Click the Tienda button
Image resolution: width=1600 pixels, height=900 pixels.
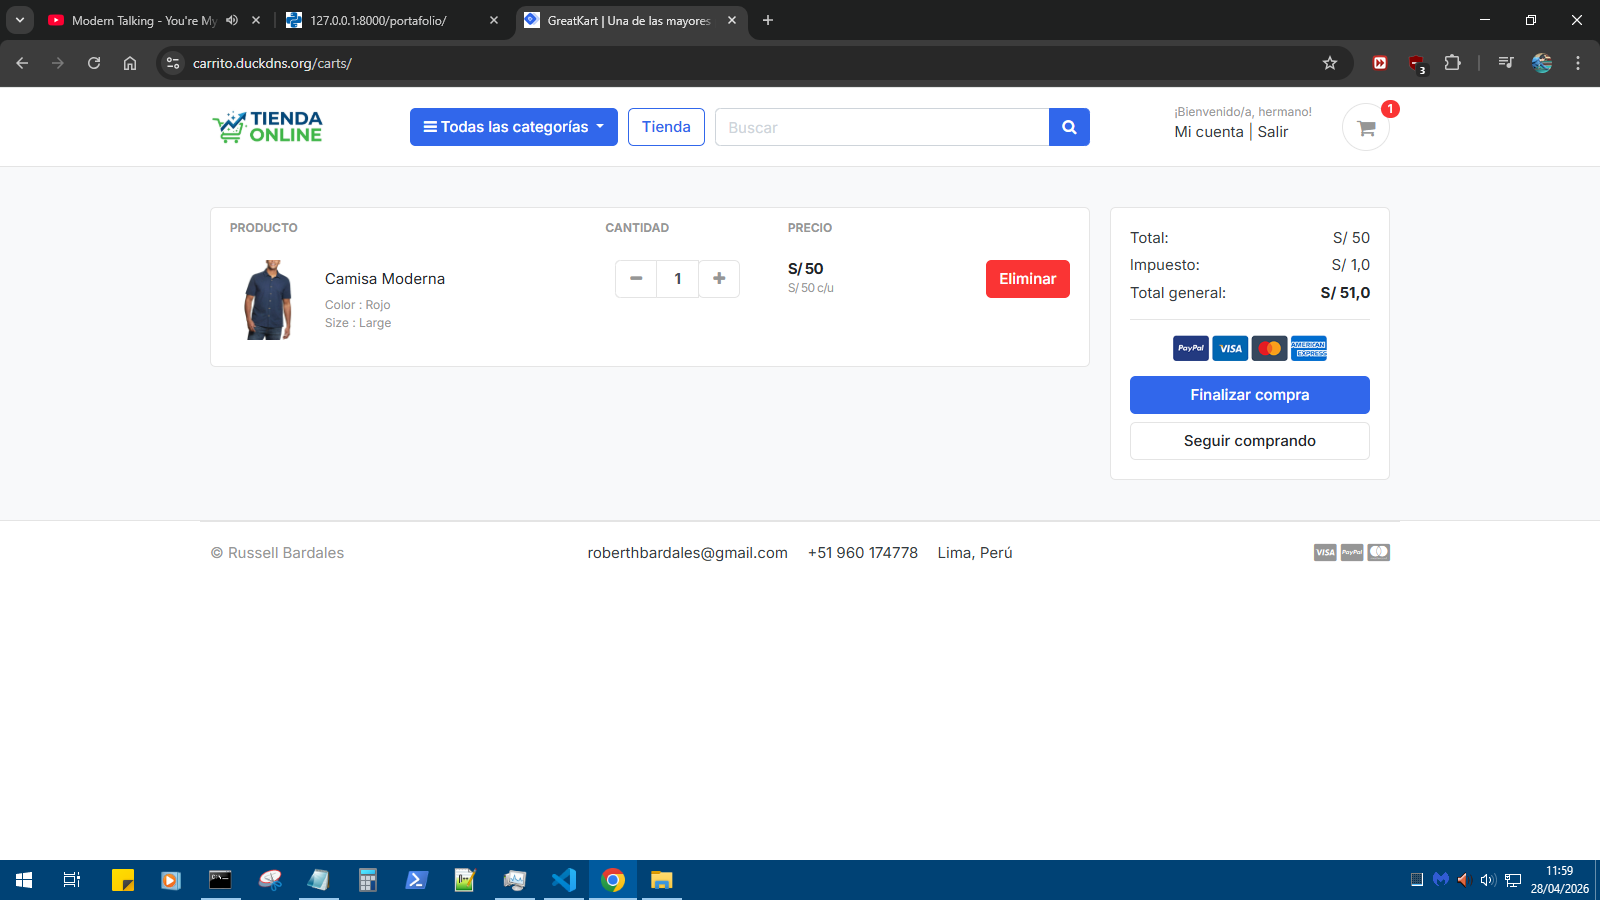point(666,127)
